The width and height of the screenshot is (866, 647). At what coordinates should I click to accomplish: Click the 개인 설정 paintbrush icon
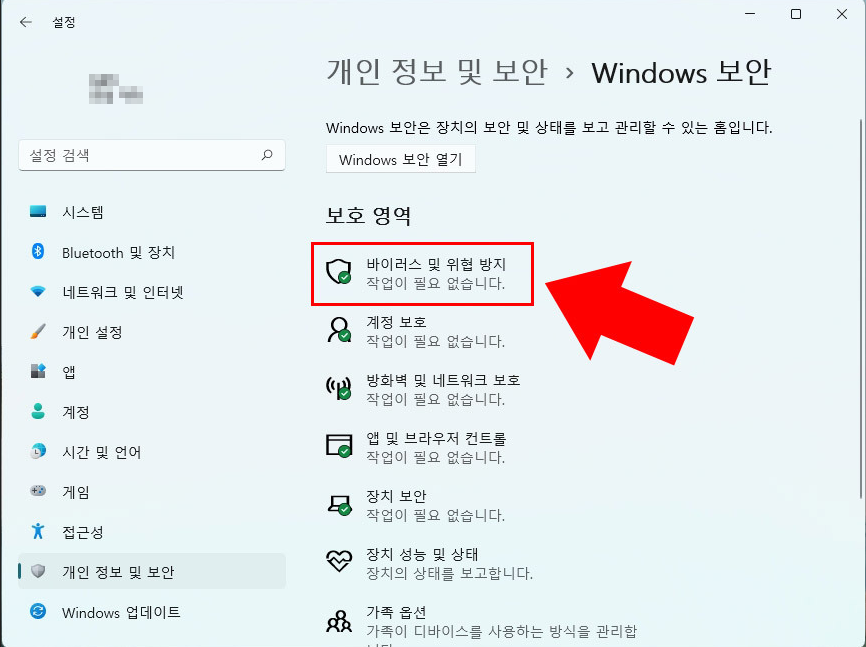point(38,332)
